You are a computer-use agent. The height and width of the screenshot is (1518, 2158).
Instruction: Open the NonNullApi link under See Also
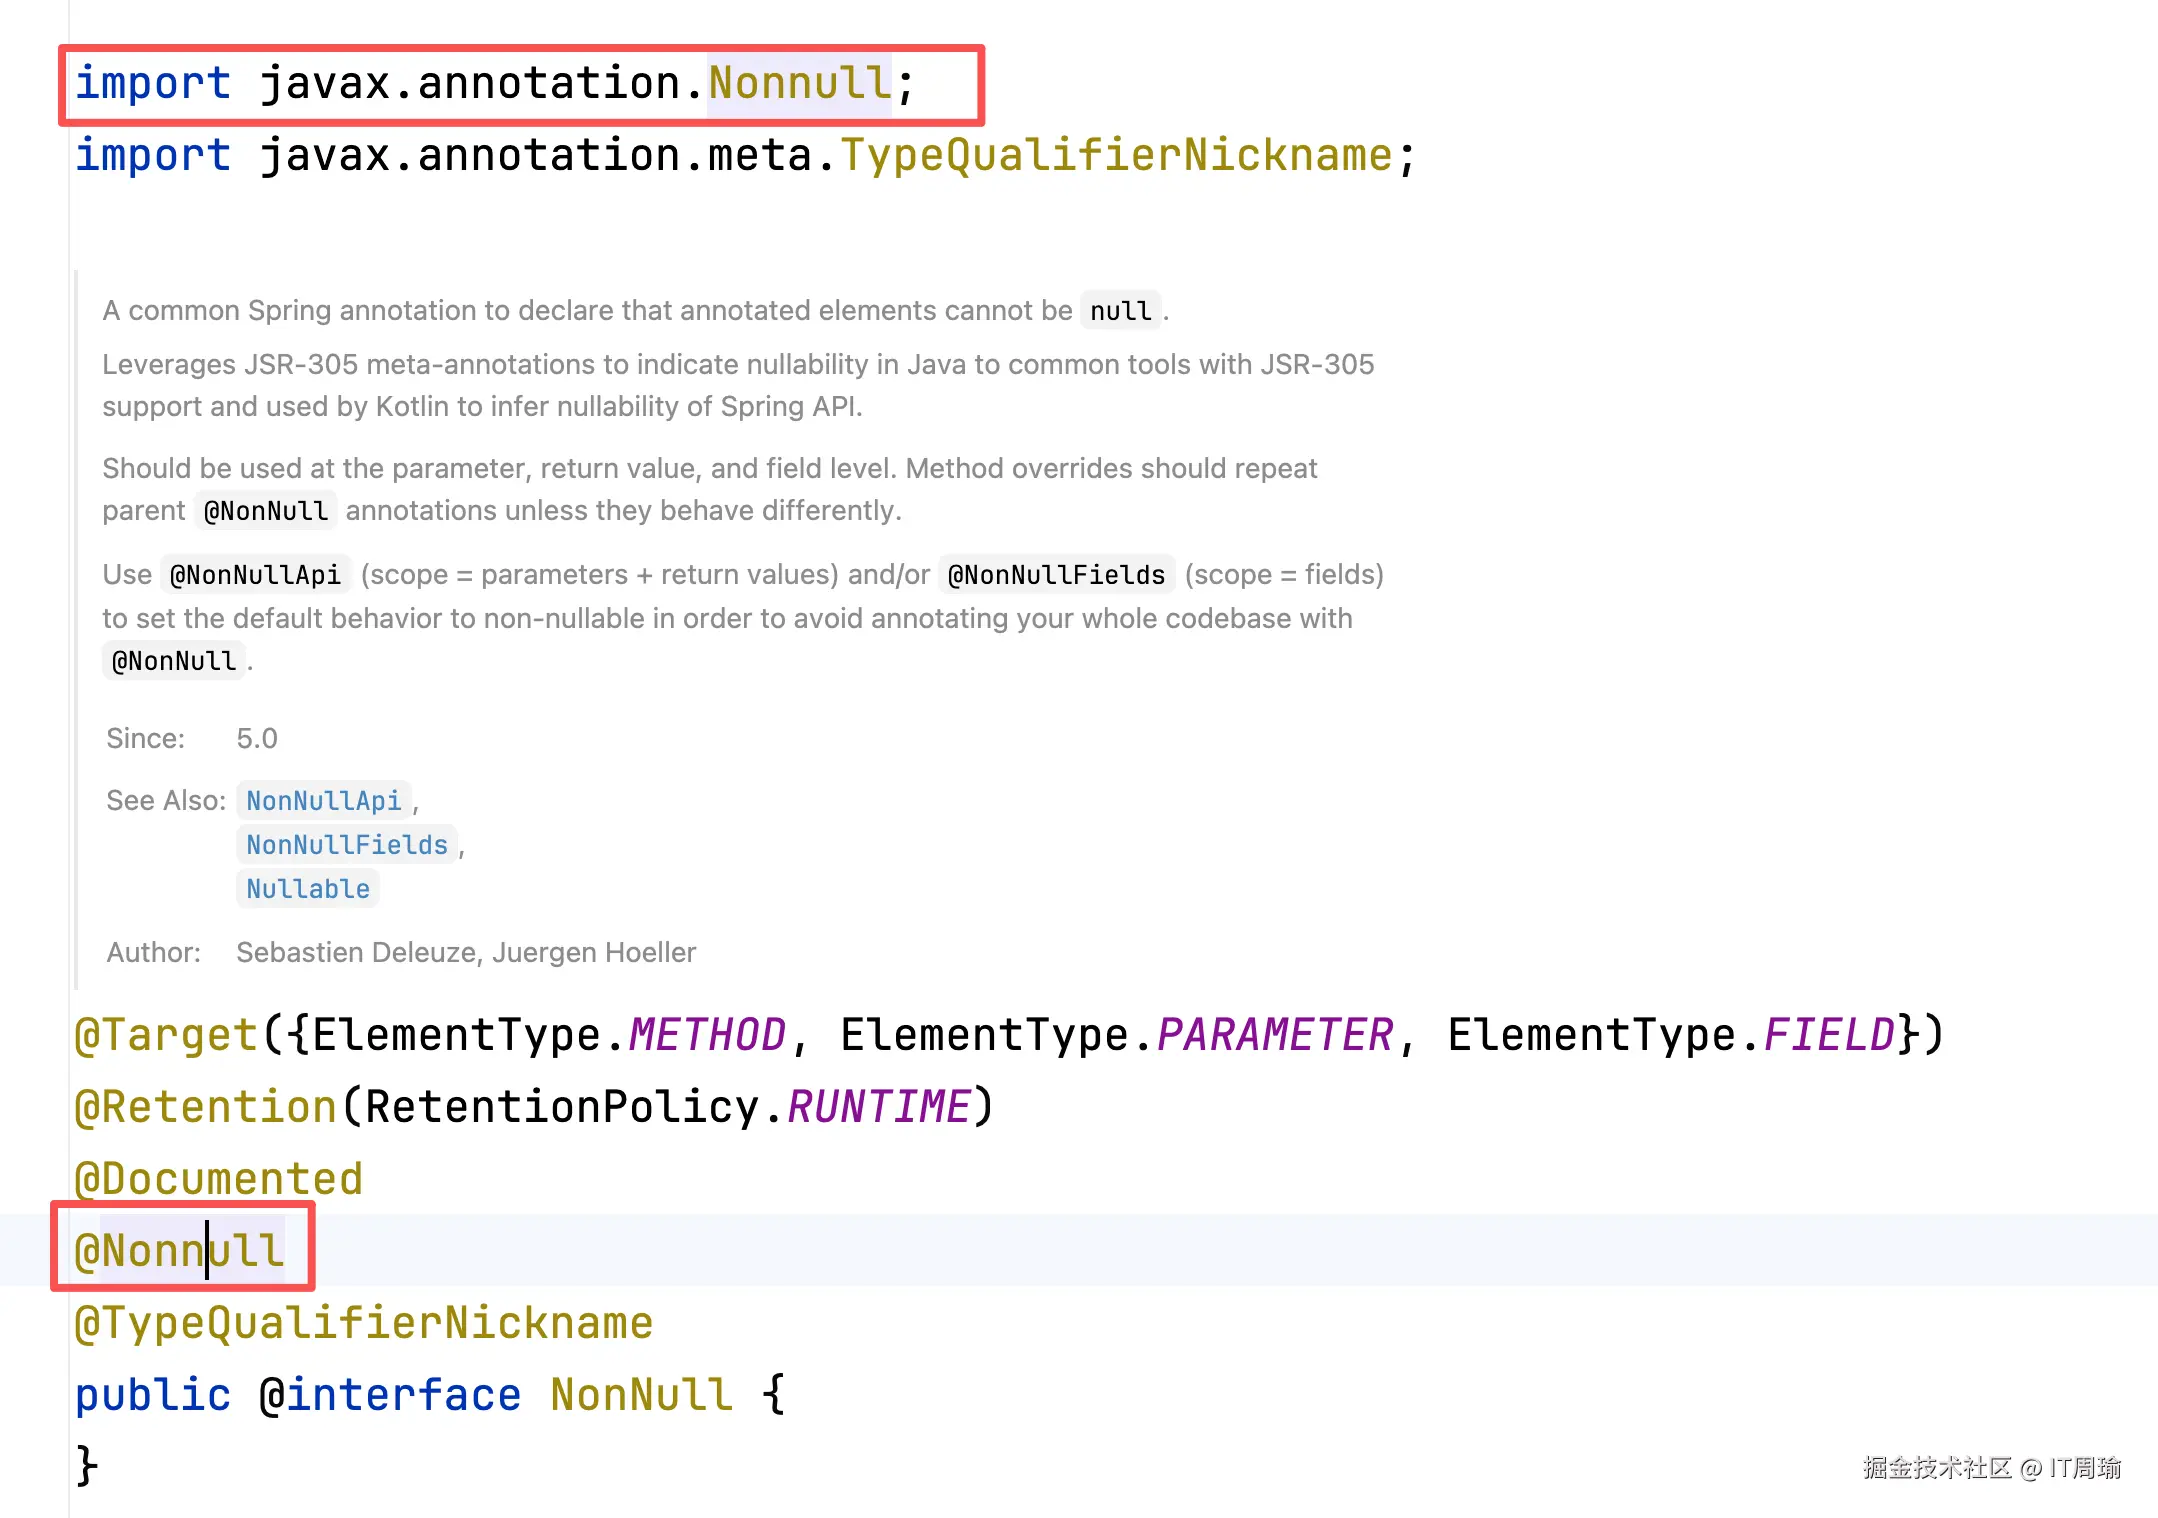(323, 801)
